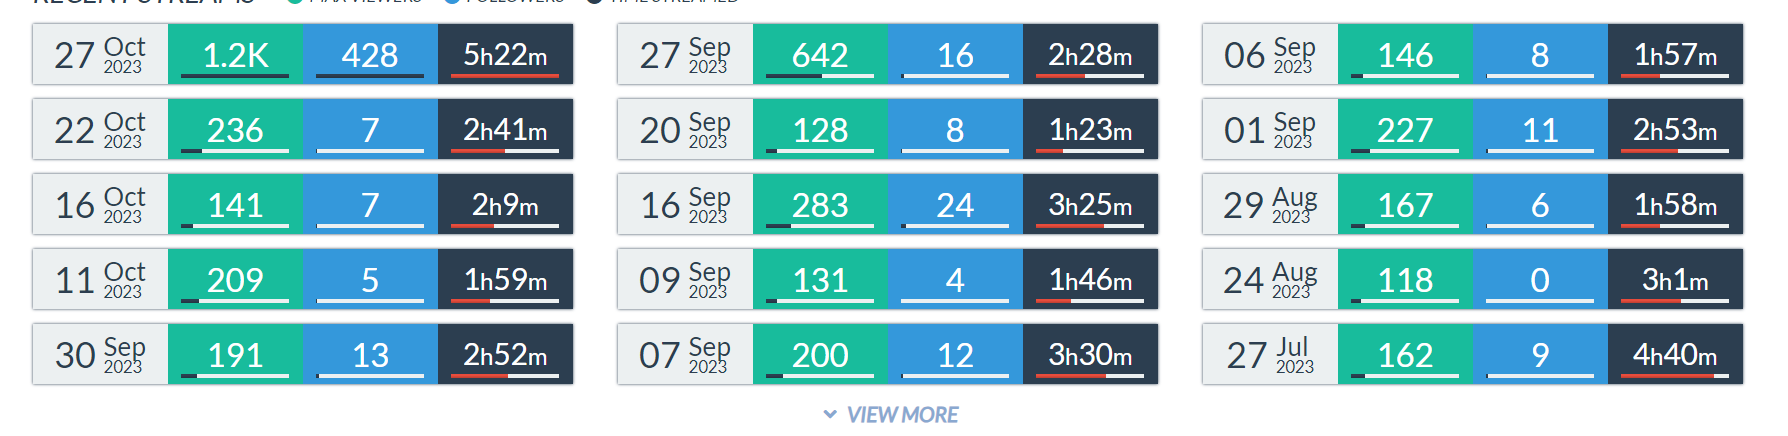Select the 209 viewers cell for 11 Oct
Viewport: 1788px width, 436px height.
(235, 280)
